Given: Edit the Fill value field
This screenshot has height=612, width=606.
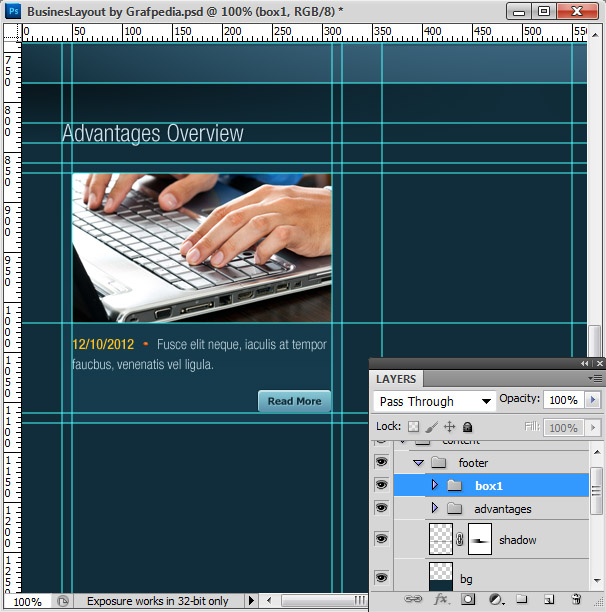Looking at the screenshot, I should pyautogui.click(x=563, y=428).
